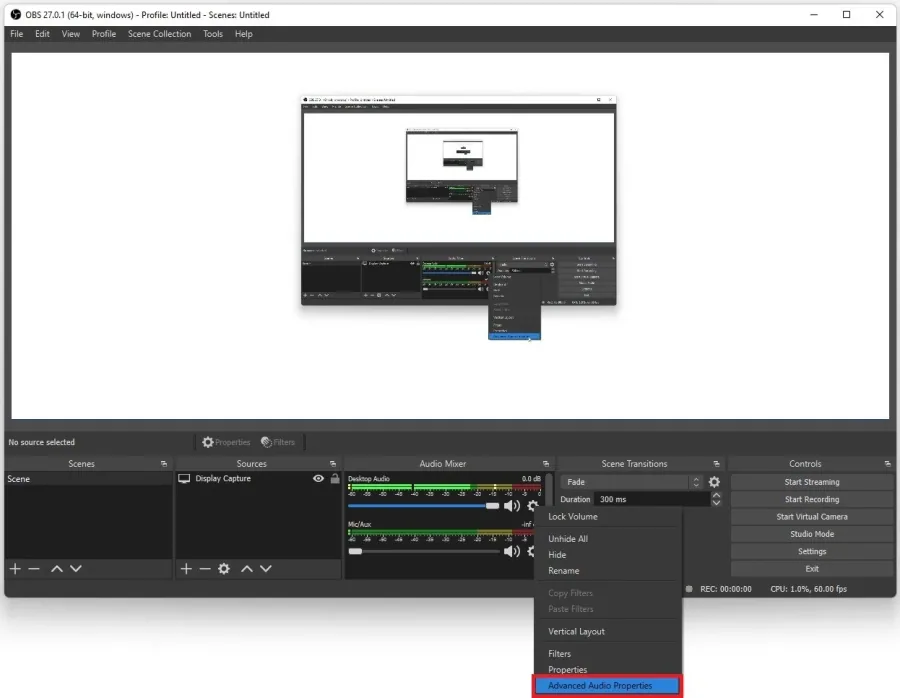900x698 pixels.
Task: Select the Scene item in Scenes
Action: point(88,479)
